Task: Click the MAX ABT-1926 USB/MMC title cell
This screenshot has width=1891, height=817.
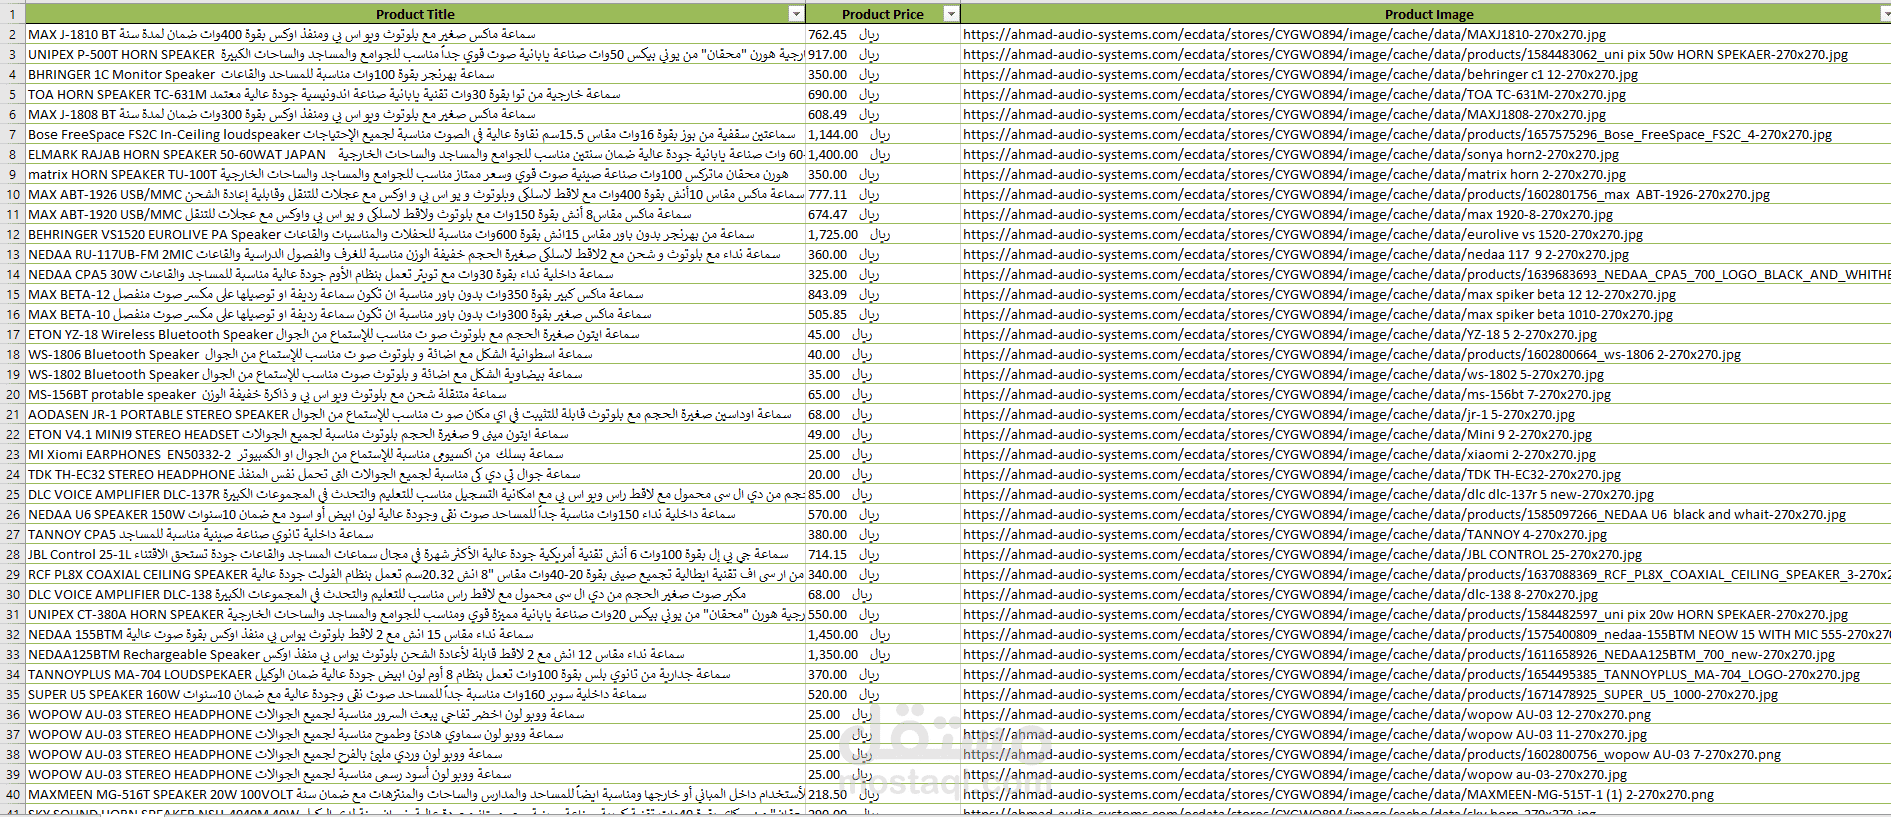Action: [415, 194]
